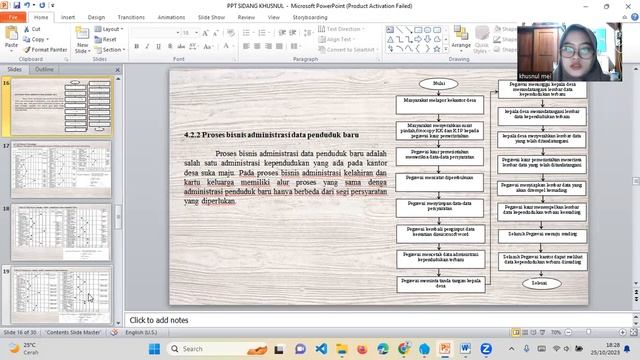Zoom in with plus button

point(622,333)
